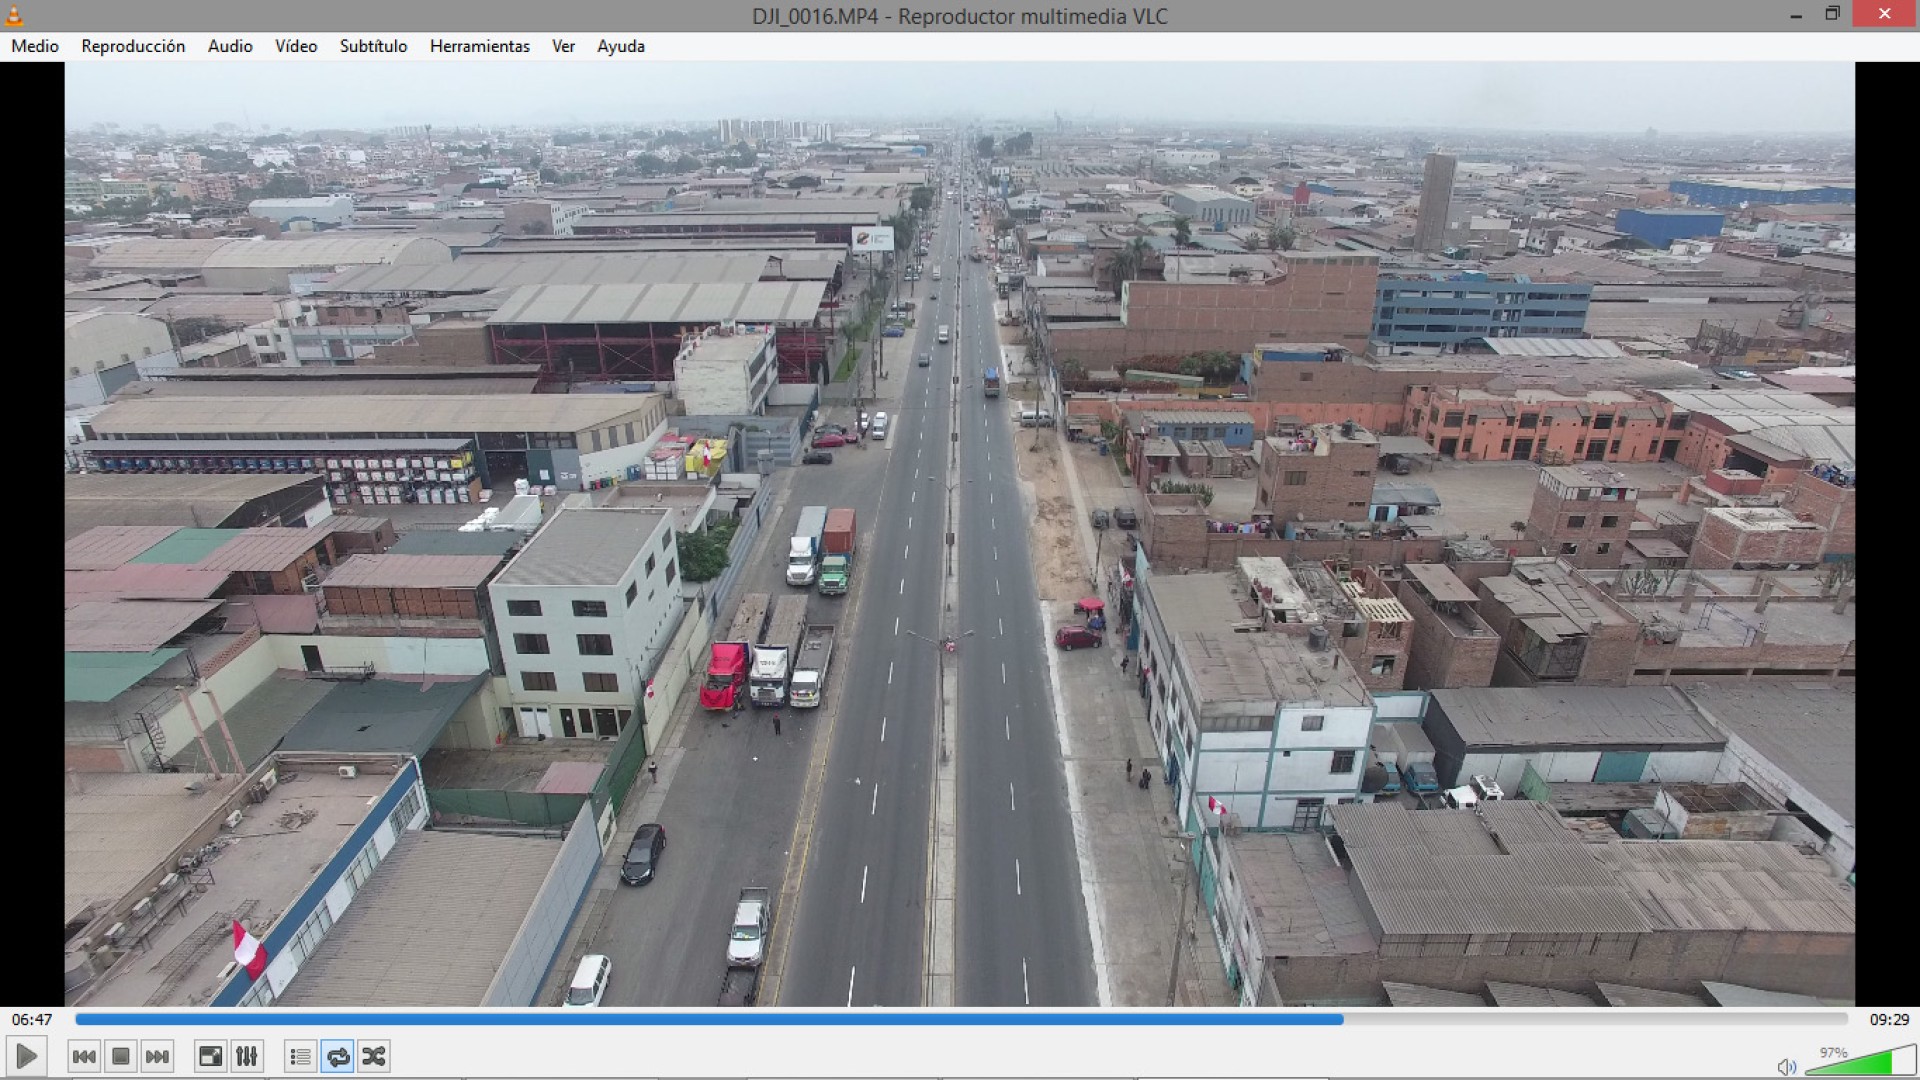
Task: Open the Medio menu
Action: 35,46
